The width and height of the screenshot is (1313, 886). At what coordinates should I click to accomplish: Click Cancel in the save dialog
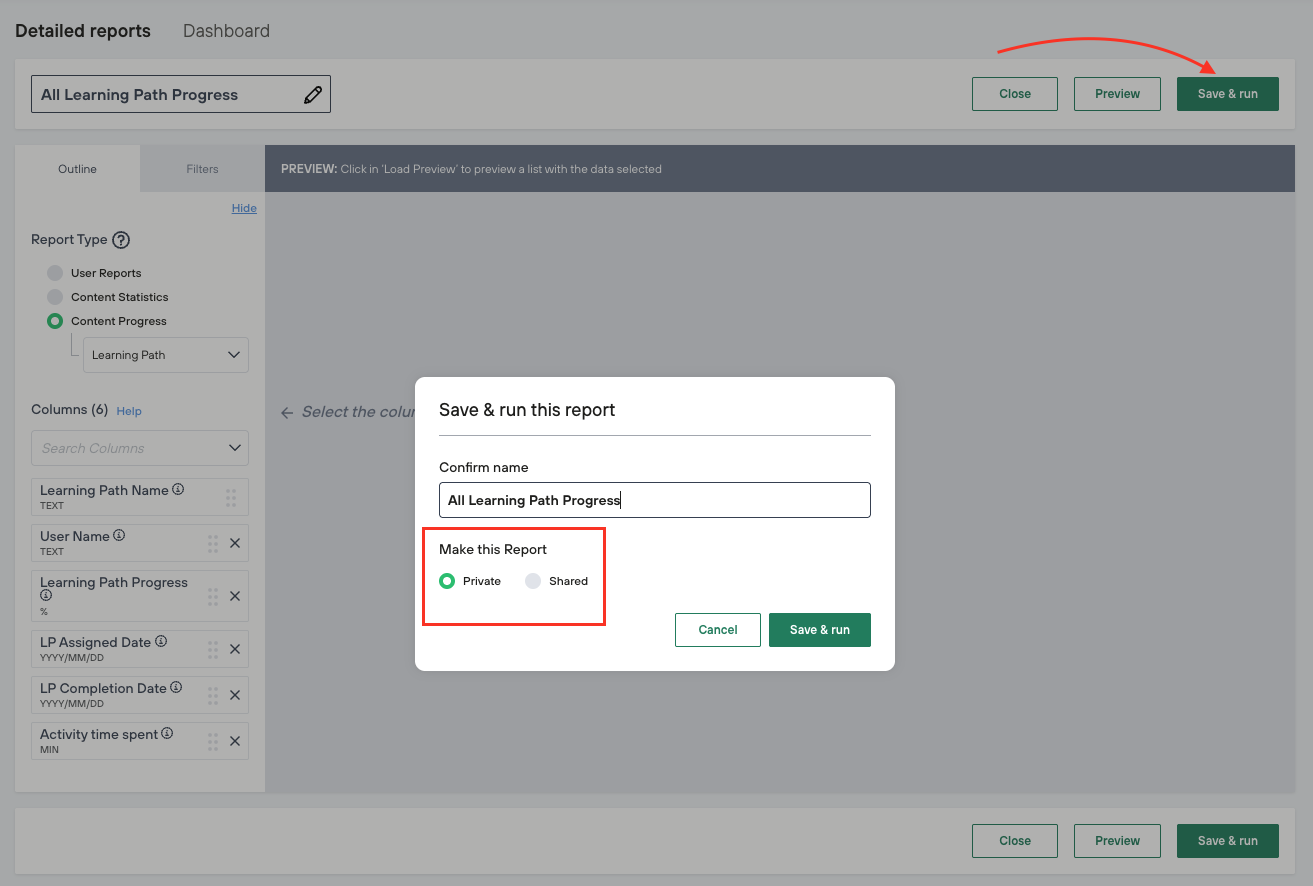[x=717, y=630]
